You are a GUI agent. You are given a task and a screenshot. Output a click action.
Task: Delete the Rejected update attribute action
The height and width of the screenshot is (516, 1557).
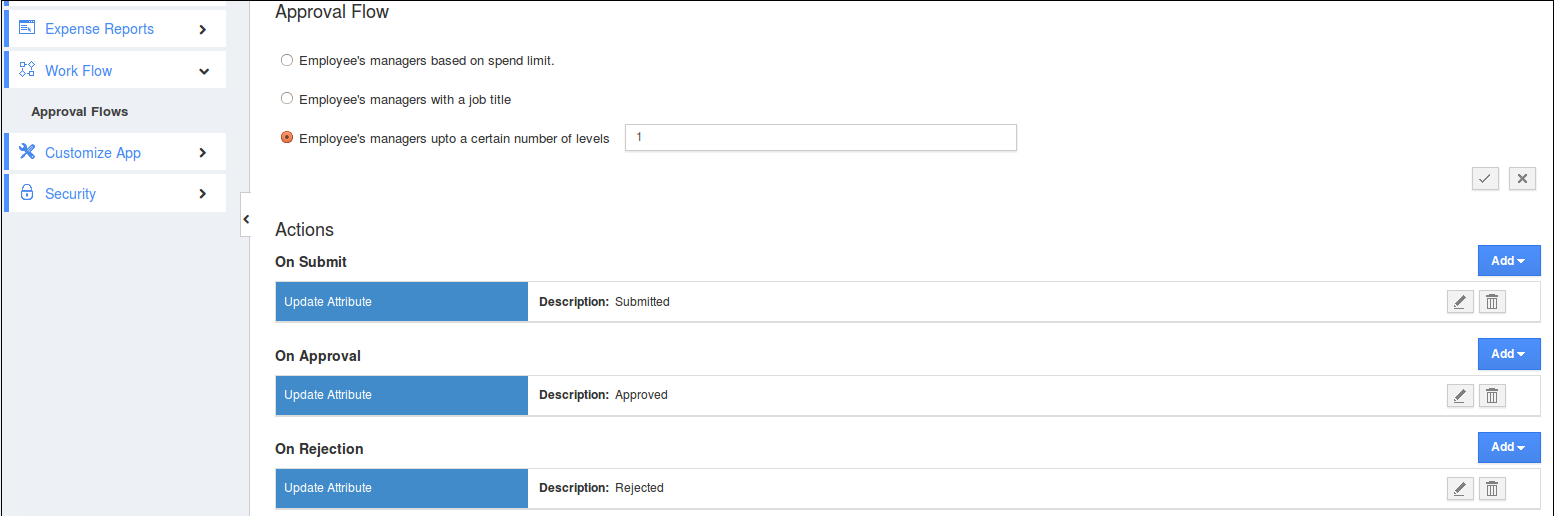[x=1492, y=489]
